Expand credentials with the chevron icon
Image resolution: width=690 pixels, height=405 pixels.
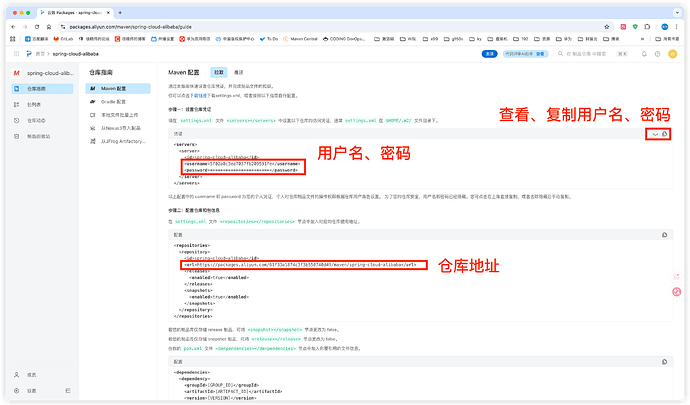[x=655, y=134]
